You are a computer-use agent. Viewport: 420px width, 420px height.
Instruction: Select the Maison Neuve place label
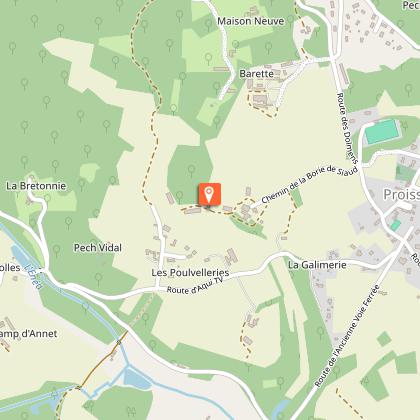pyautogui.click(x=251, y=21)
